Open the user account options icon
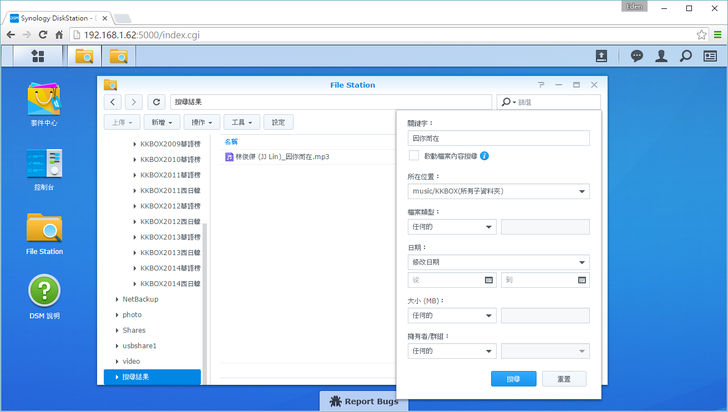 (x=662, y=56)
